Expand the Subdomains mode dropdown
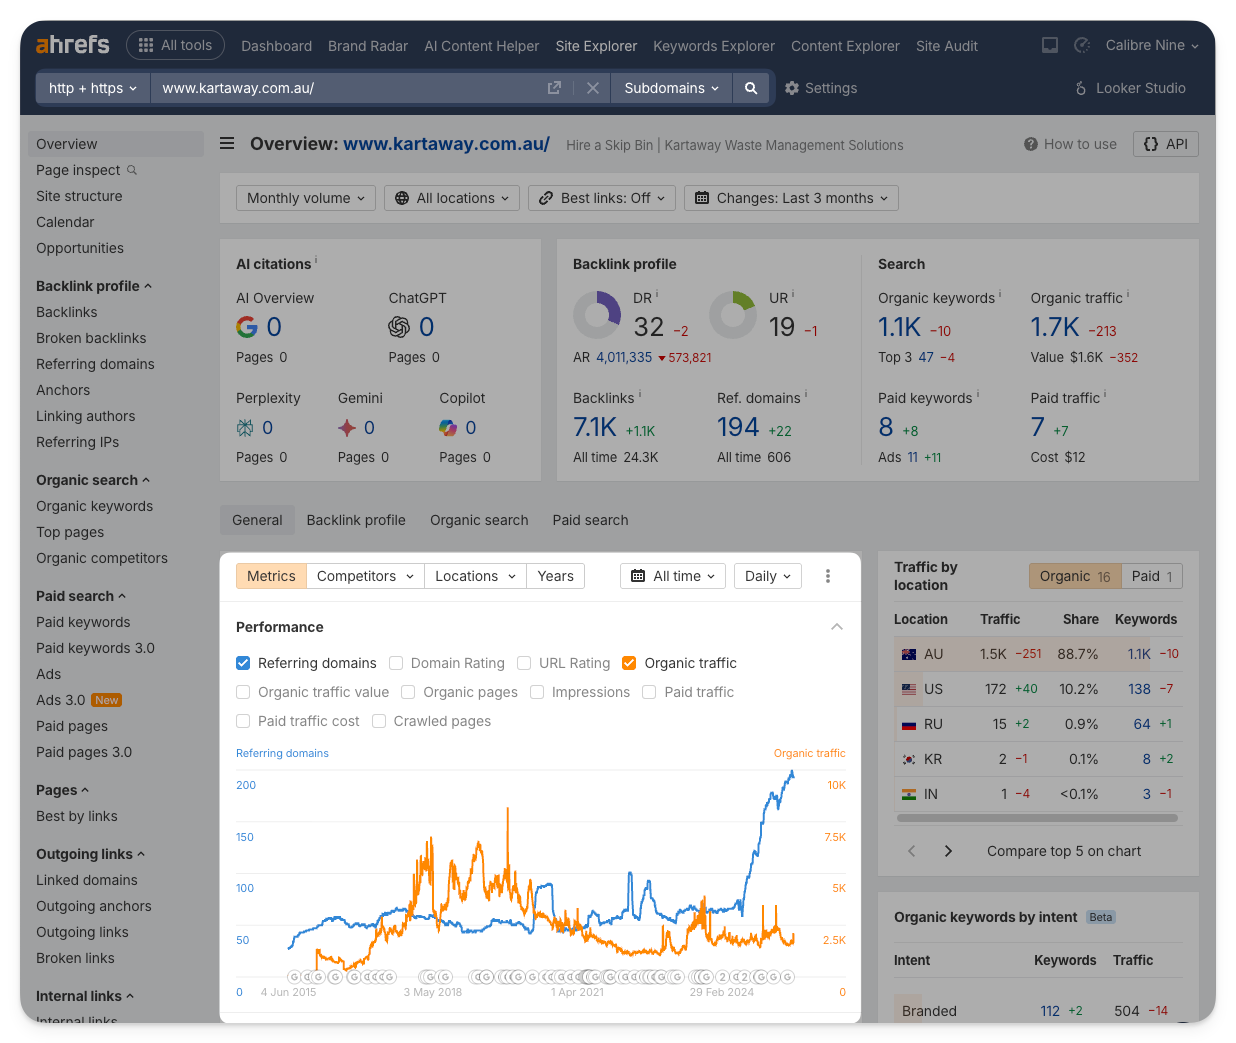Image resolution: width=1236 pixels, height=1043 pixels. coord(671,88)
